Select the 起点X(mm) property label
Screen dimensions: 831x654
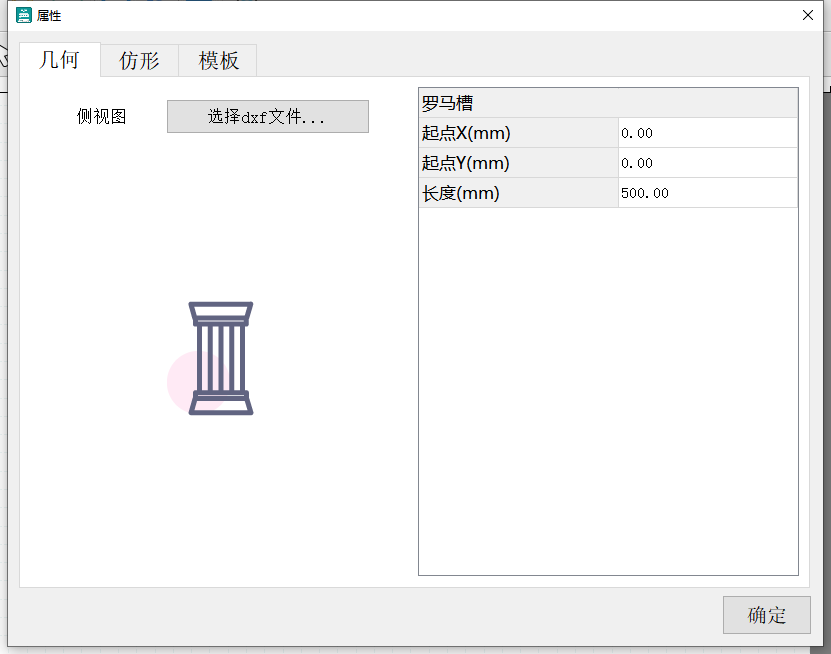(x=518, y=133)
